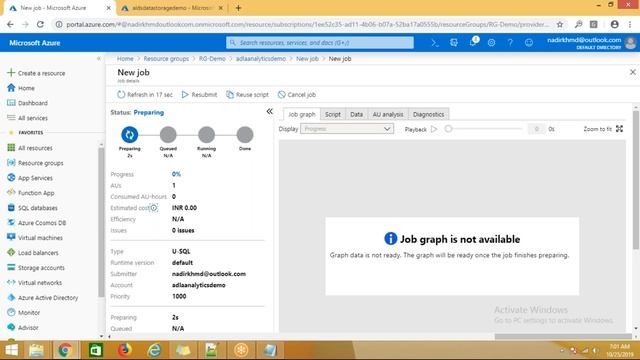
Task: Open the help question mark
Action: (510, 42)
